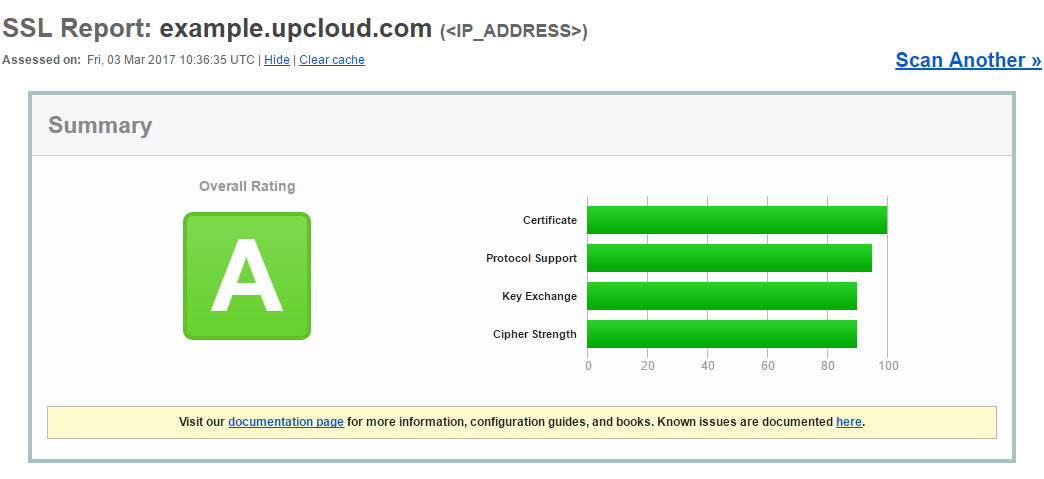Click the Key Exchange score bar
The image size is (1044, 479).
point(722,296)
